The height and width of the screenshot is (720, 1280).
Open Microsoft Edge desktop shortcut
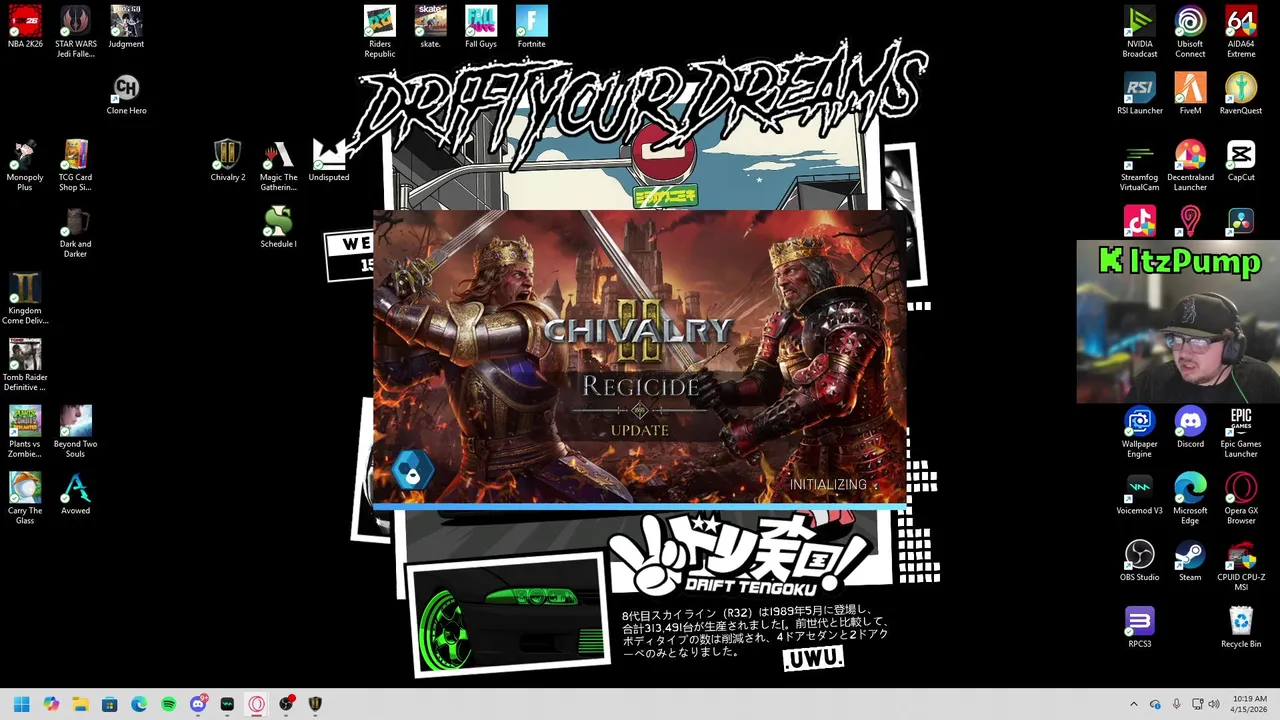click(x=1190, y=499)
